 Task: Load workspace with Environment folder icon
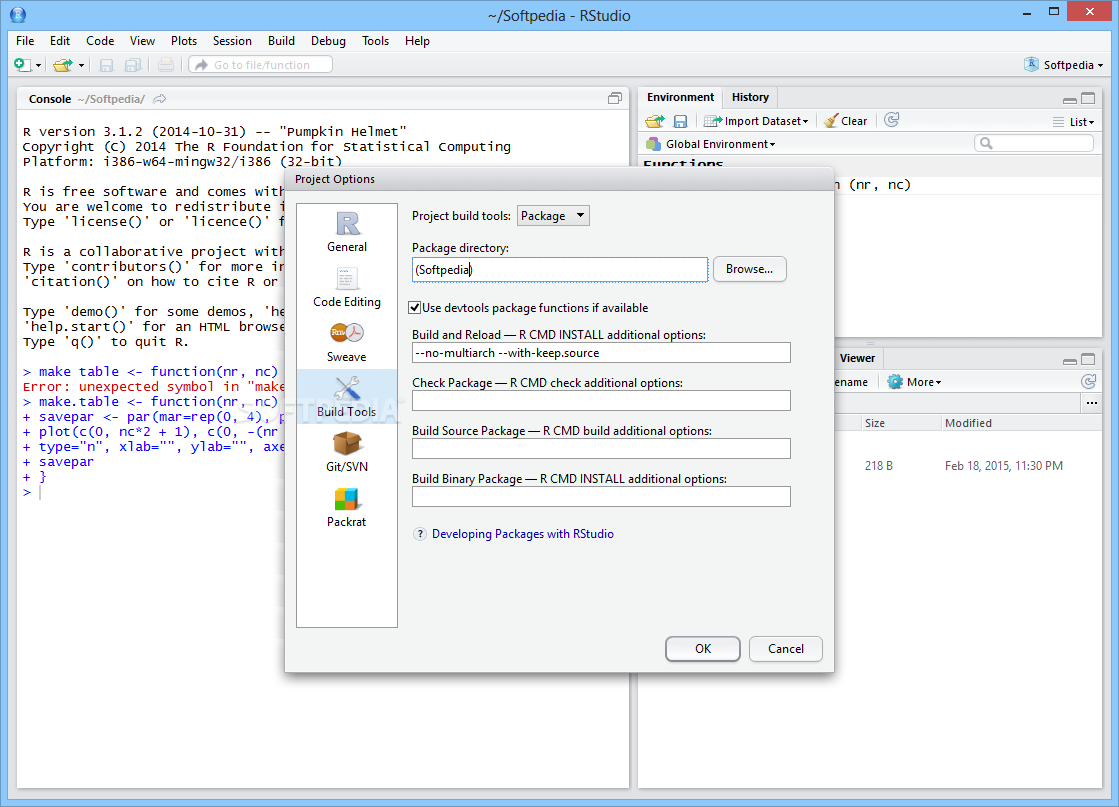[x=654, y=121]
